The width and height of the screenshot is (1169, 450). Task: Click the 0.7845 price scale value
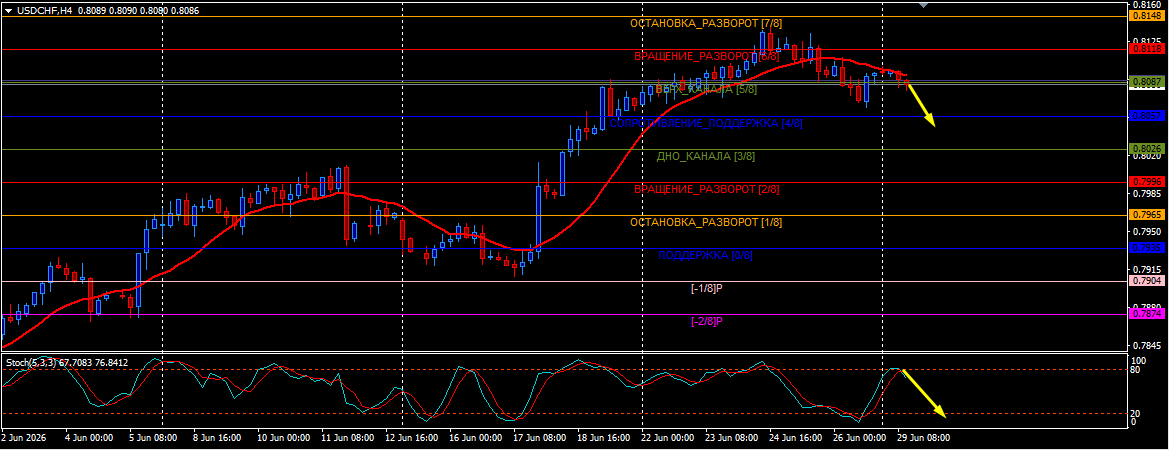(x=1146, y=346)
